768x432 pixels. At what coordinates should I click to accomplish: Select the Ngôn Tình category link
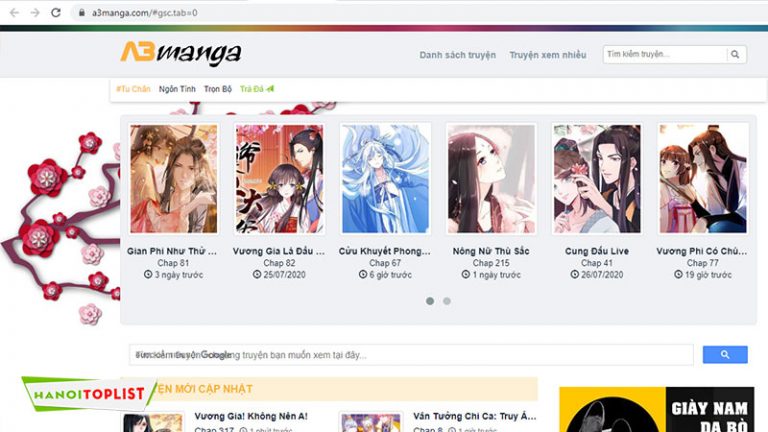tap(177, 89)
